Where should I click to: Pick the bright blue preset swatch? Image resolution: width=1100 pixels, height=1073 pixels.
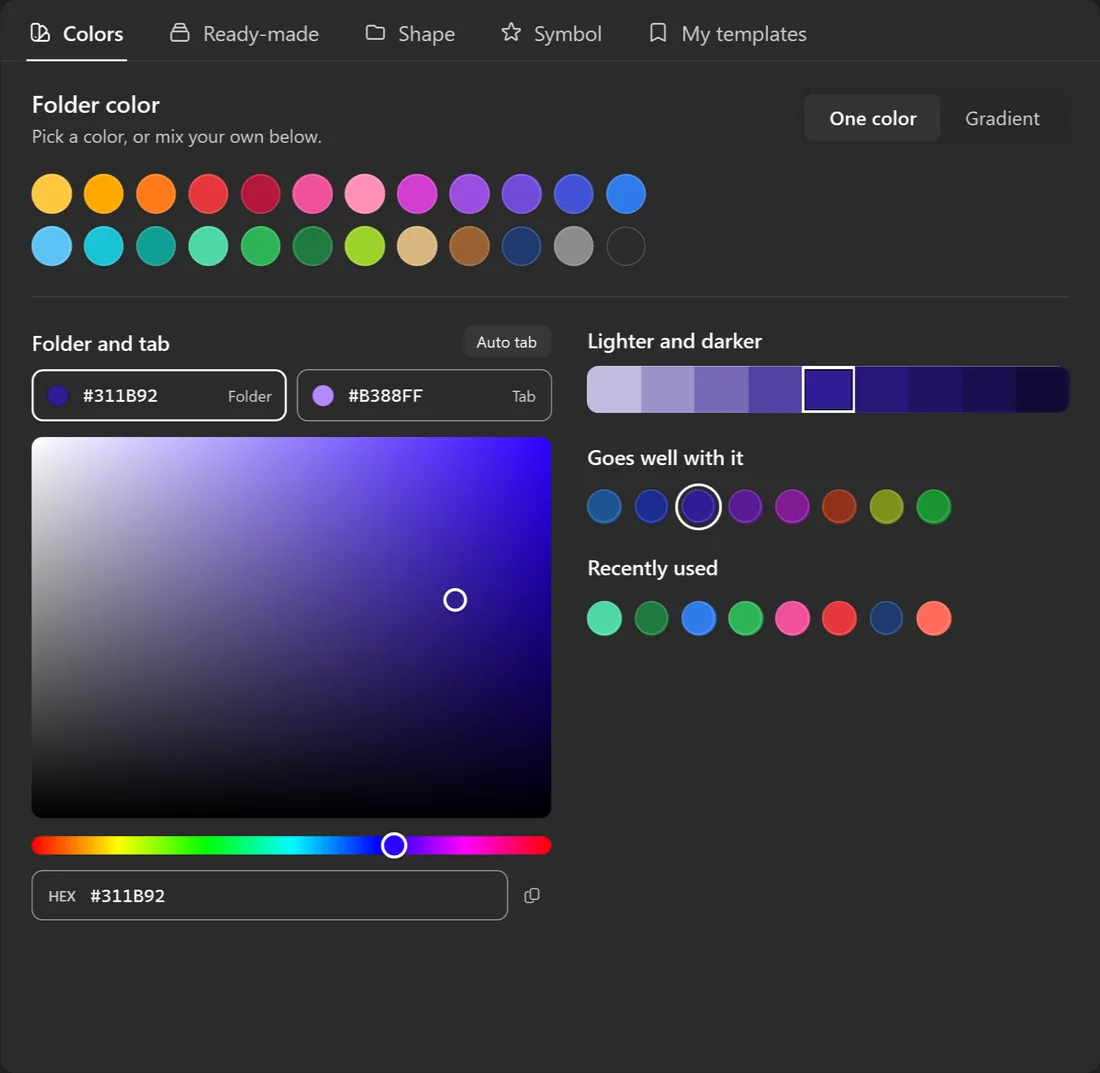pyautogui.click(x=626, y=194)
